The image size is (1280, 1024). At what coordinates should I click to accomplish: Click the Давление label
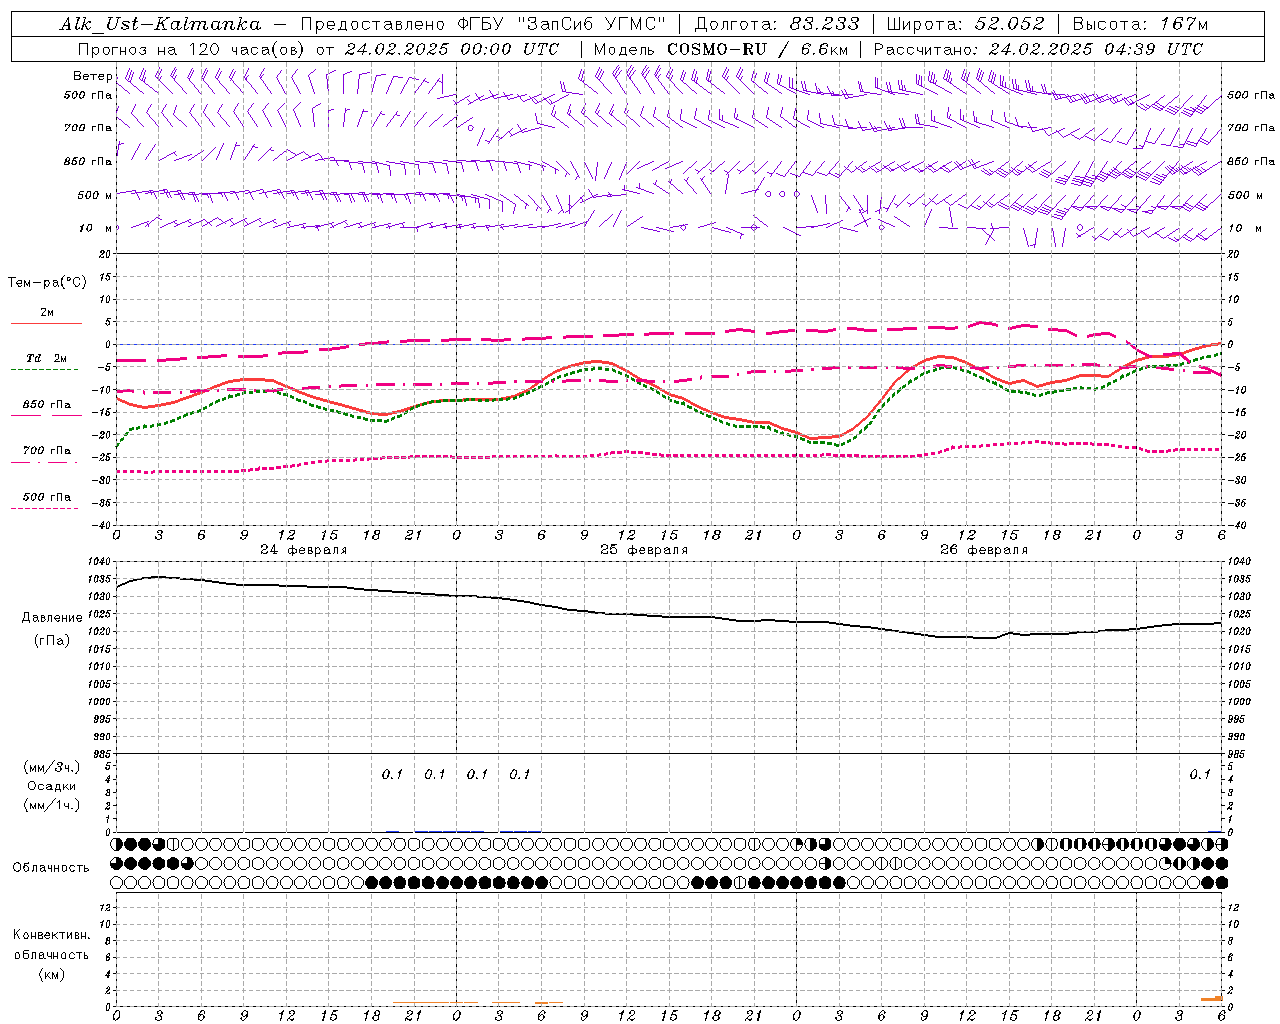click(52, 618)
